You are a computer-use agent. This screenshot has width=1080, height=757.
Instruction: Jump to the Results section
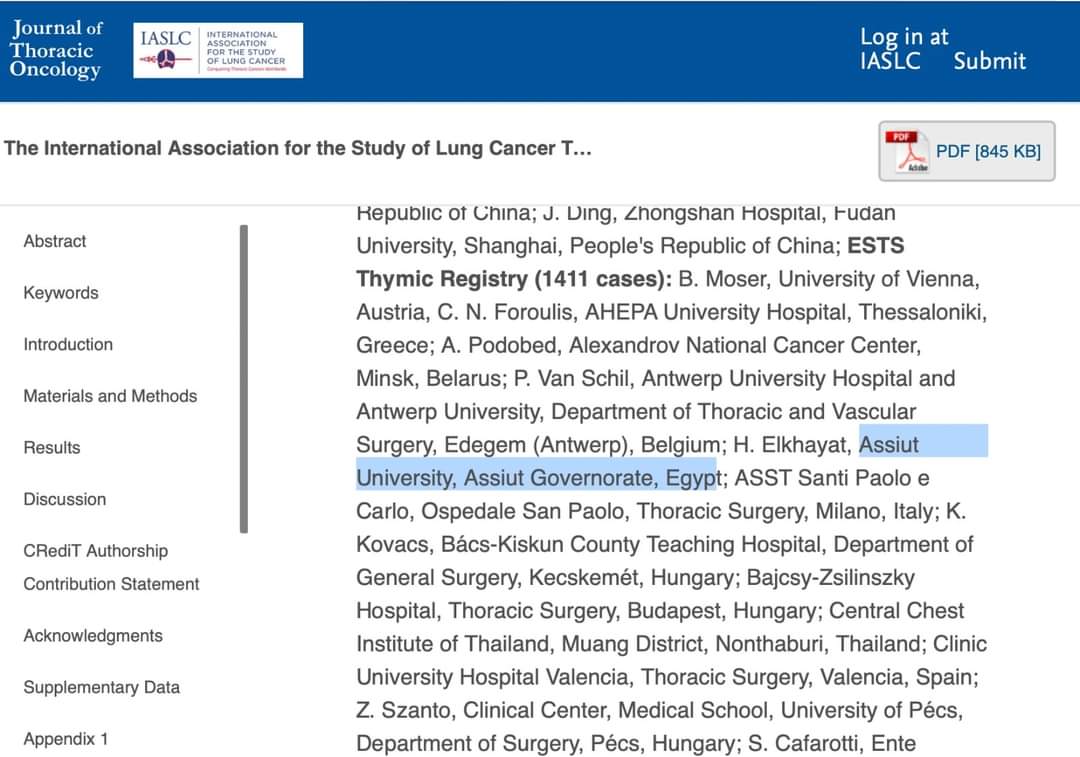[52, 447]
